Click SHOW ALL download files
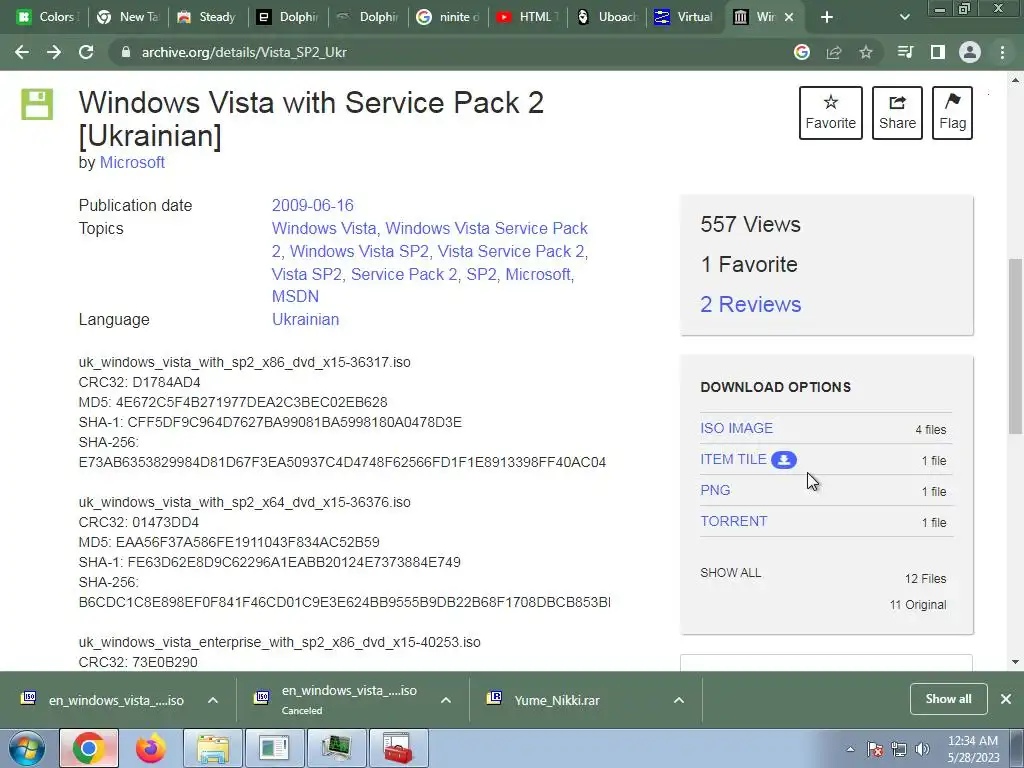This screenshot has width=1024, height=768. pos(730,573)
